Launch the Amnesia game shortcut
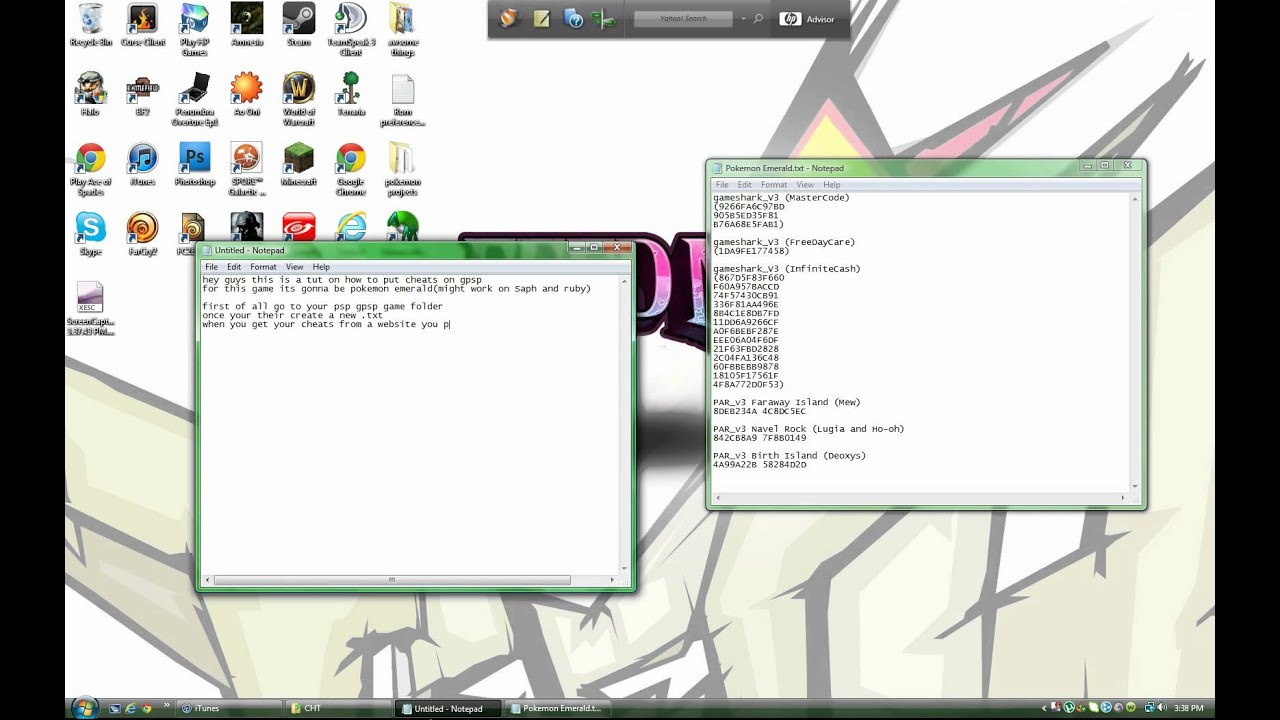This screenshot has width=1280, height=720. click(x=247, y=25)
